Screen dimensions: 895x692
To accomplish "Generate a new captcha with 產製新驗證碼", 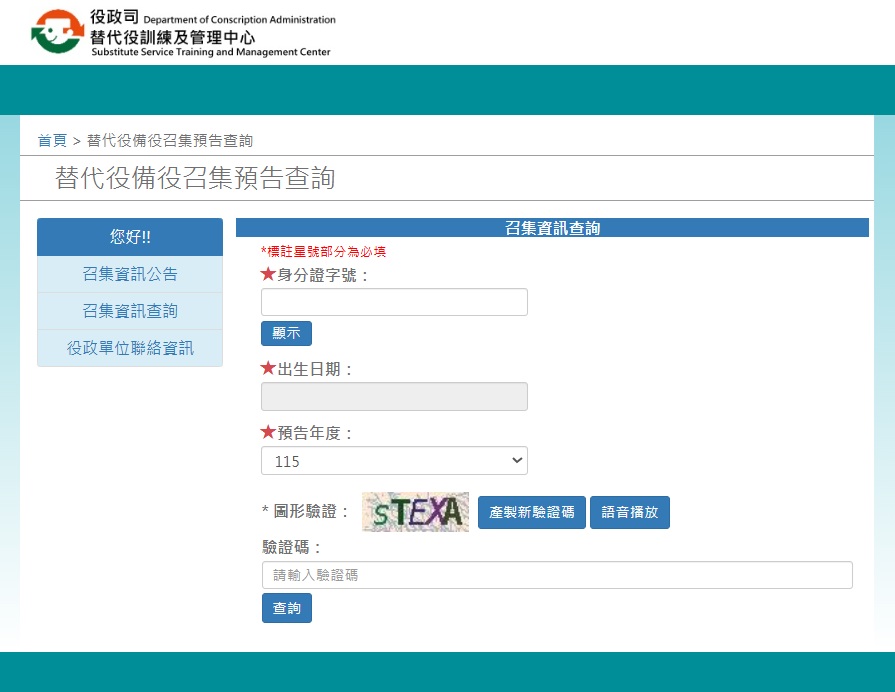I will coord(530,511).
